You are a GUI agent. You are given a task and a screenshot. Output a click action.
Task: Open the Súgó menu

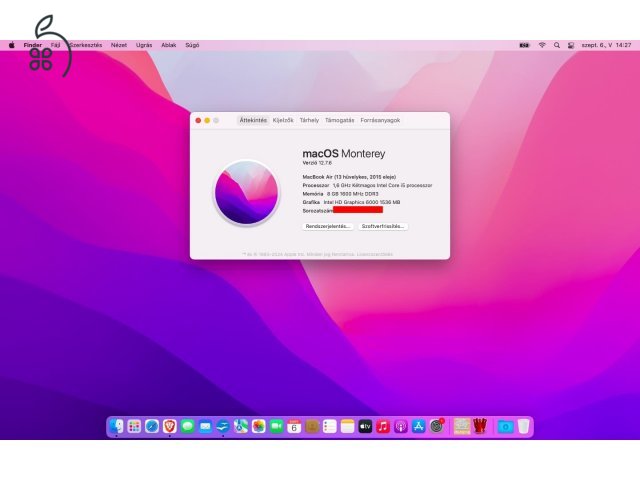[192, 45]
